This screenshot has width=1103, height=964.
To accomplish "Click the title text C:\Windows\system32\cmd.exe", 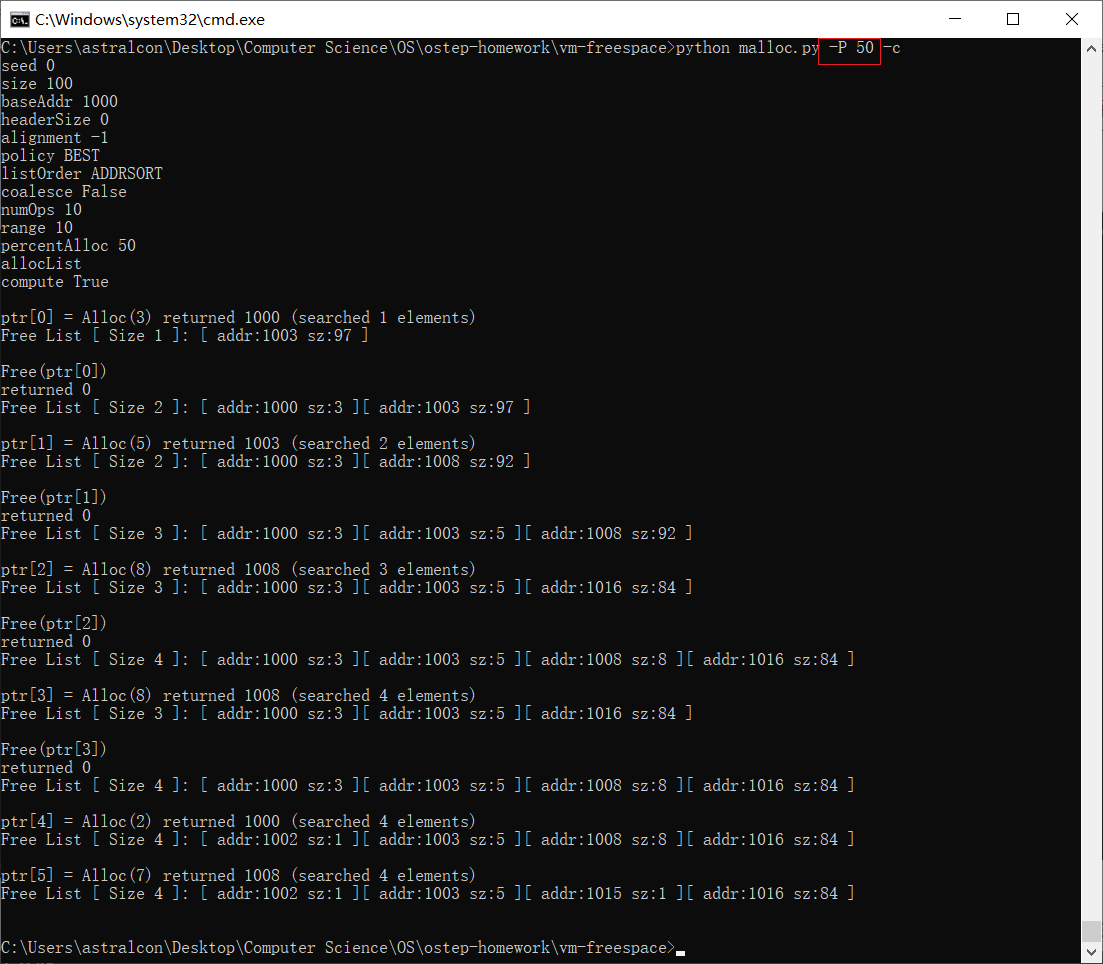I will (150, 20).
